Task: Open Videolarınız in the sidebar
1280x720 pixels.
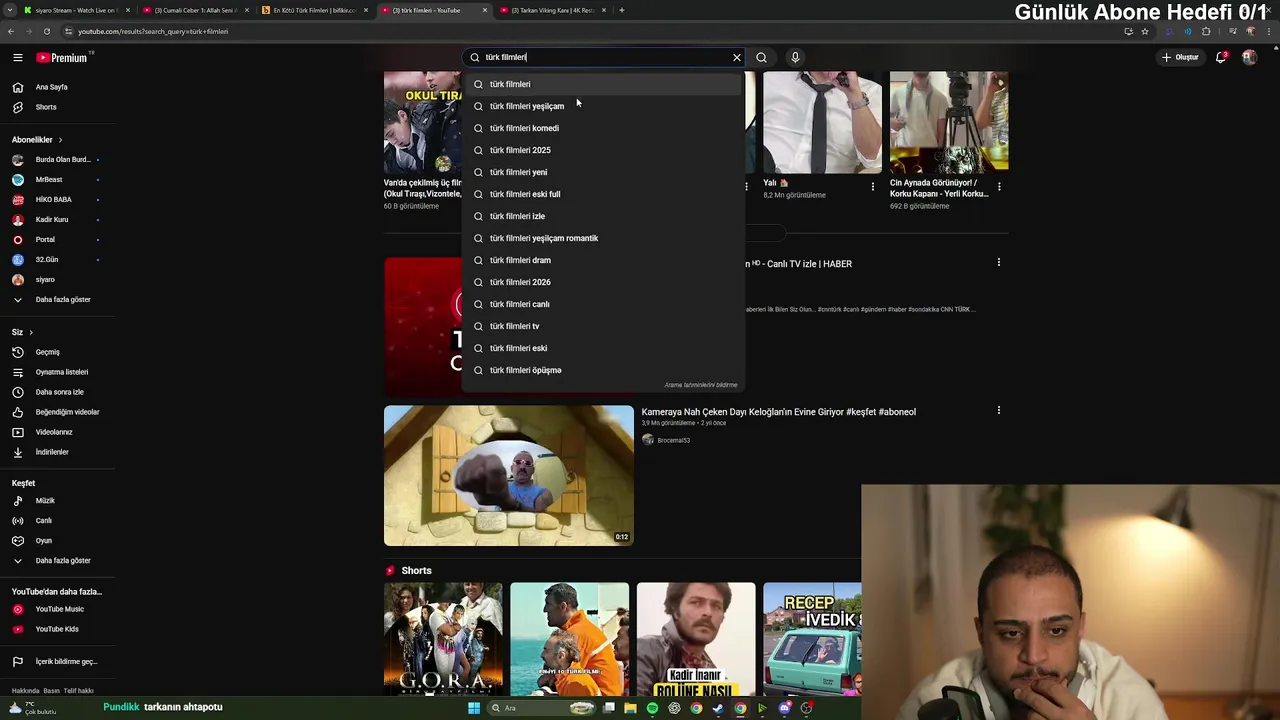Action: click(x=54, y=432)
